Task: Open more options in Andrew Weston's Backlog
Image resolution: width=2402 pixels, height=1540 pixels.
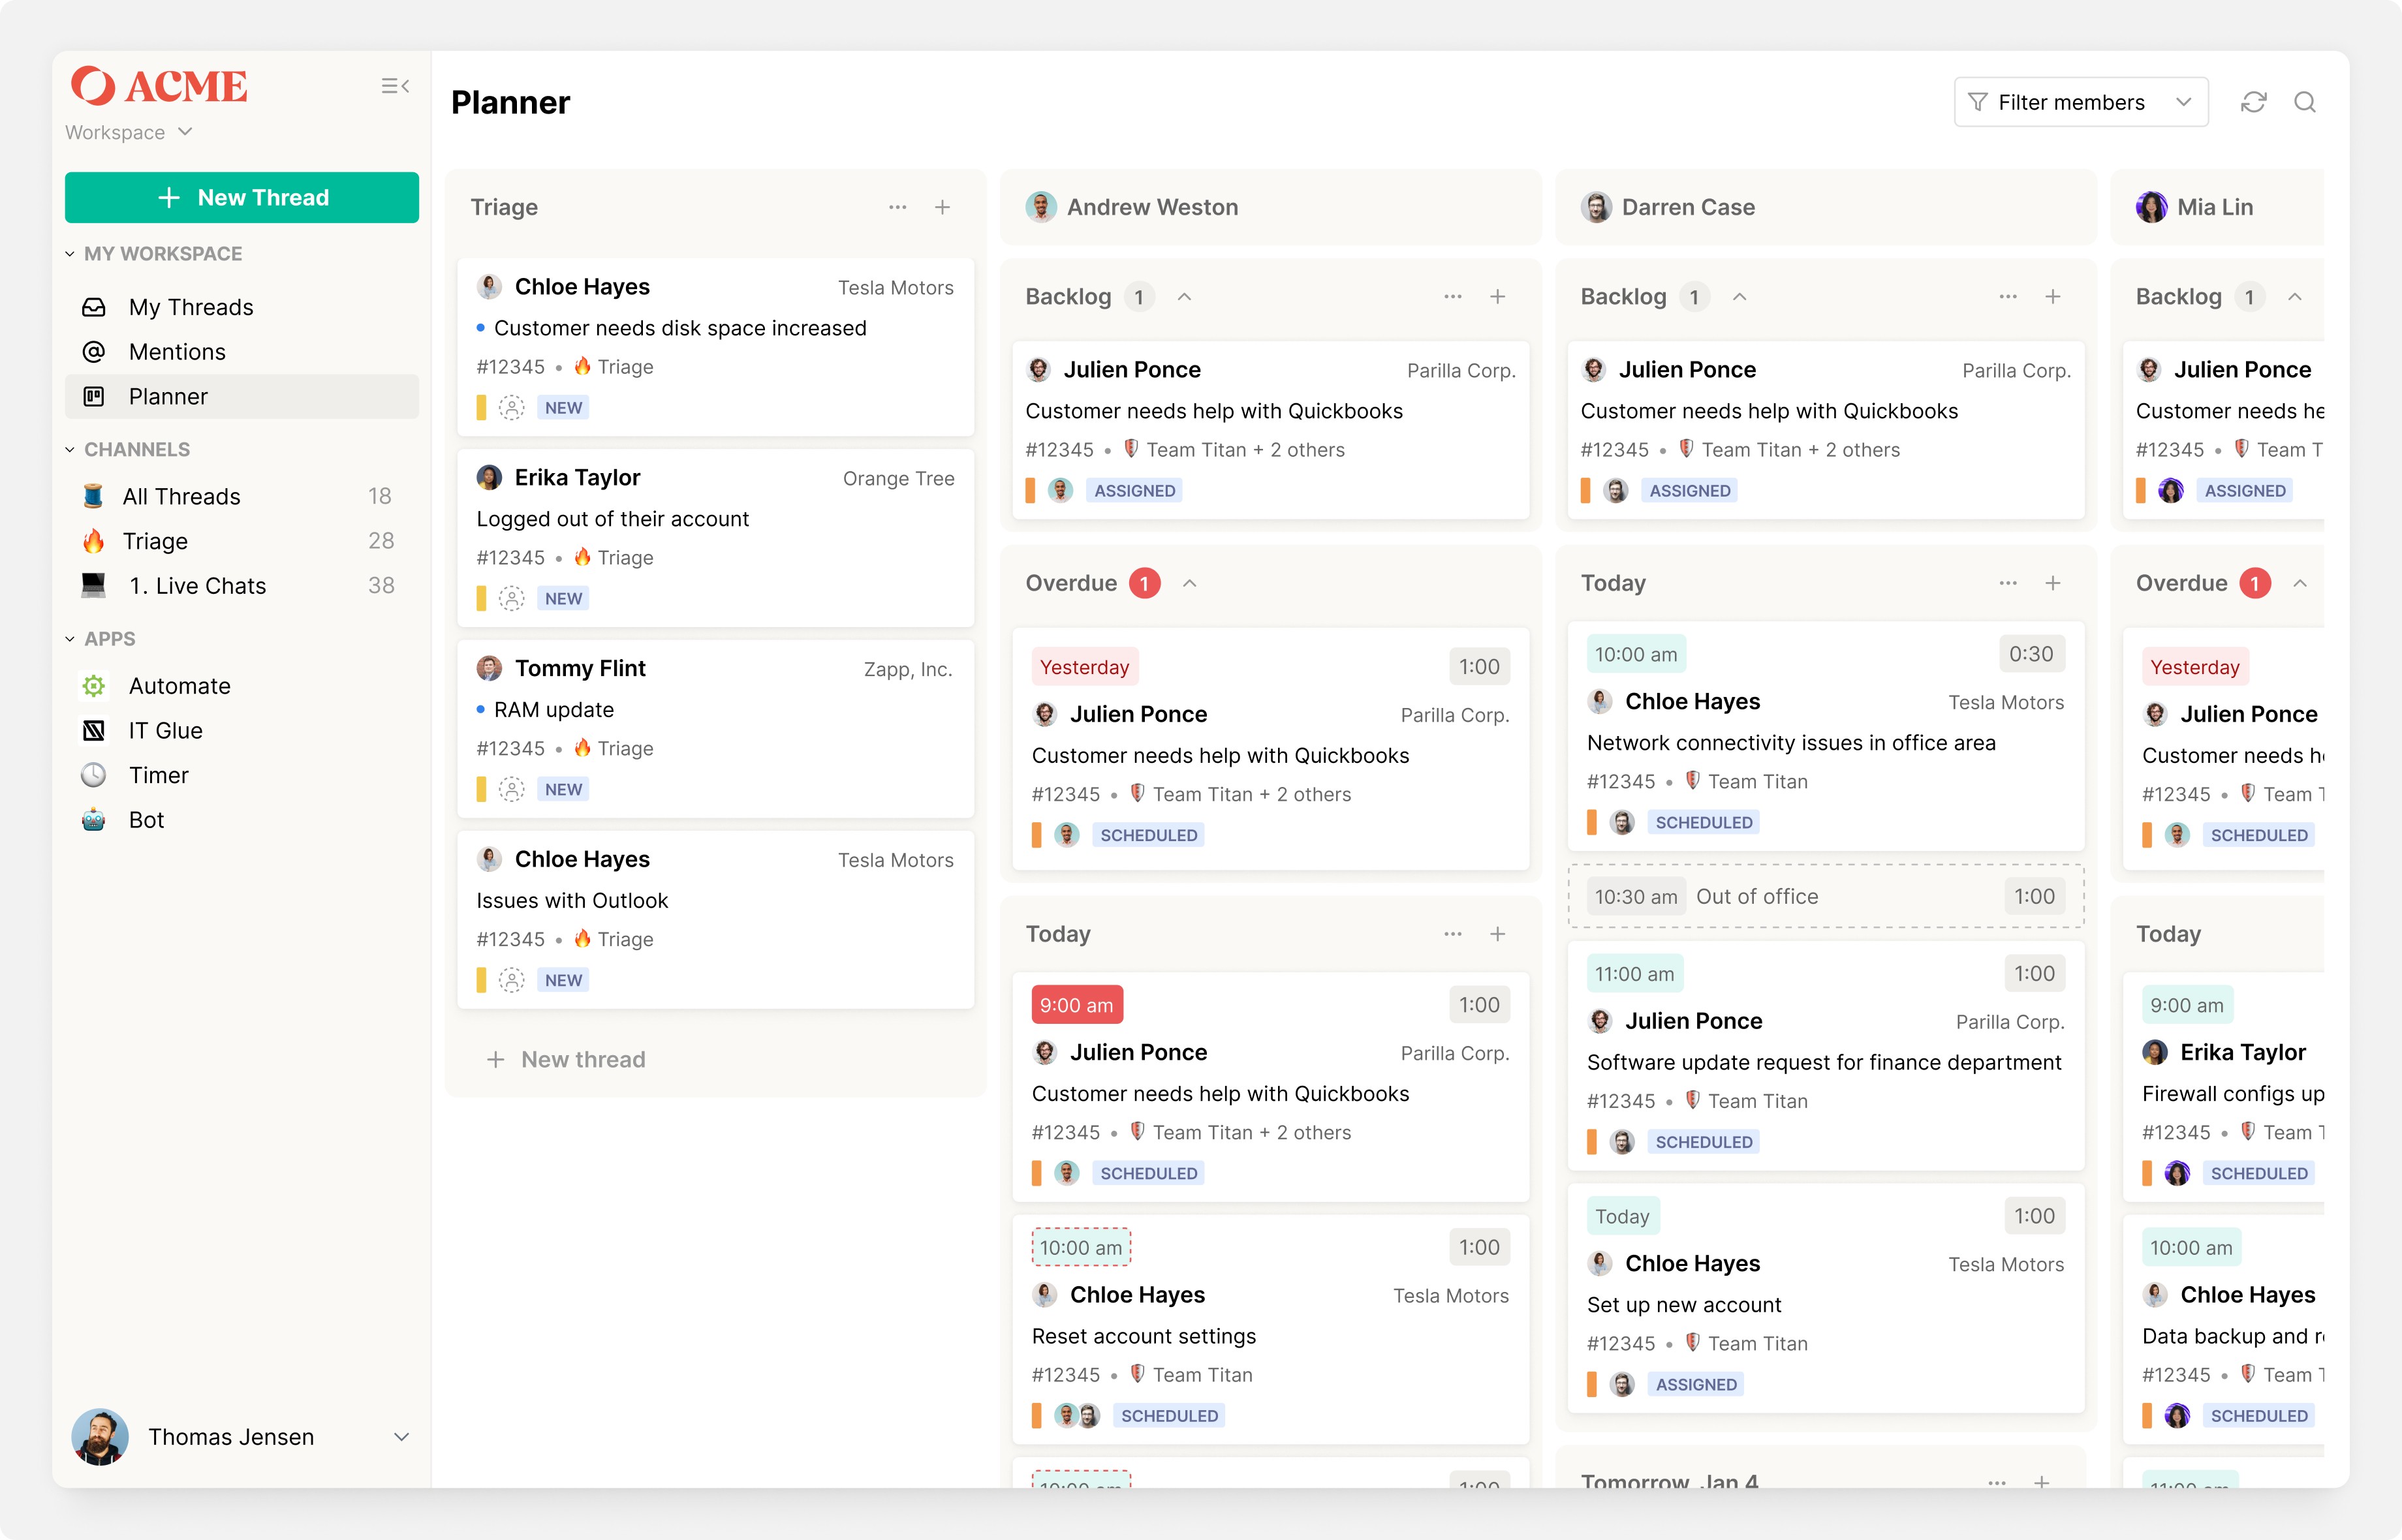Action: (x=1452, y=297)
